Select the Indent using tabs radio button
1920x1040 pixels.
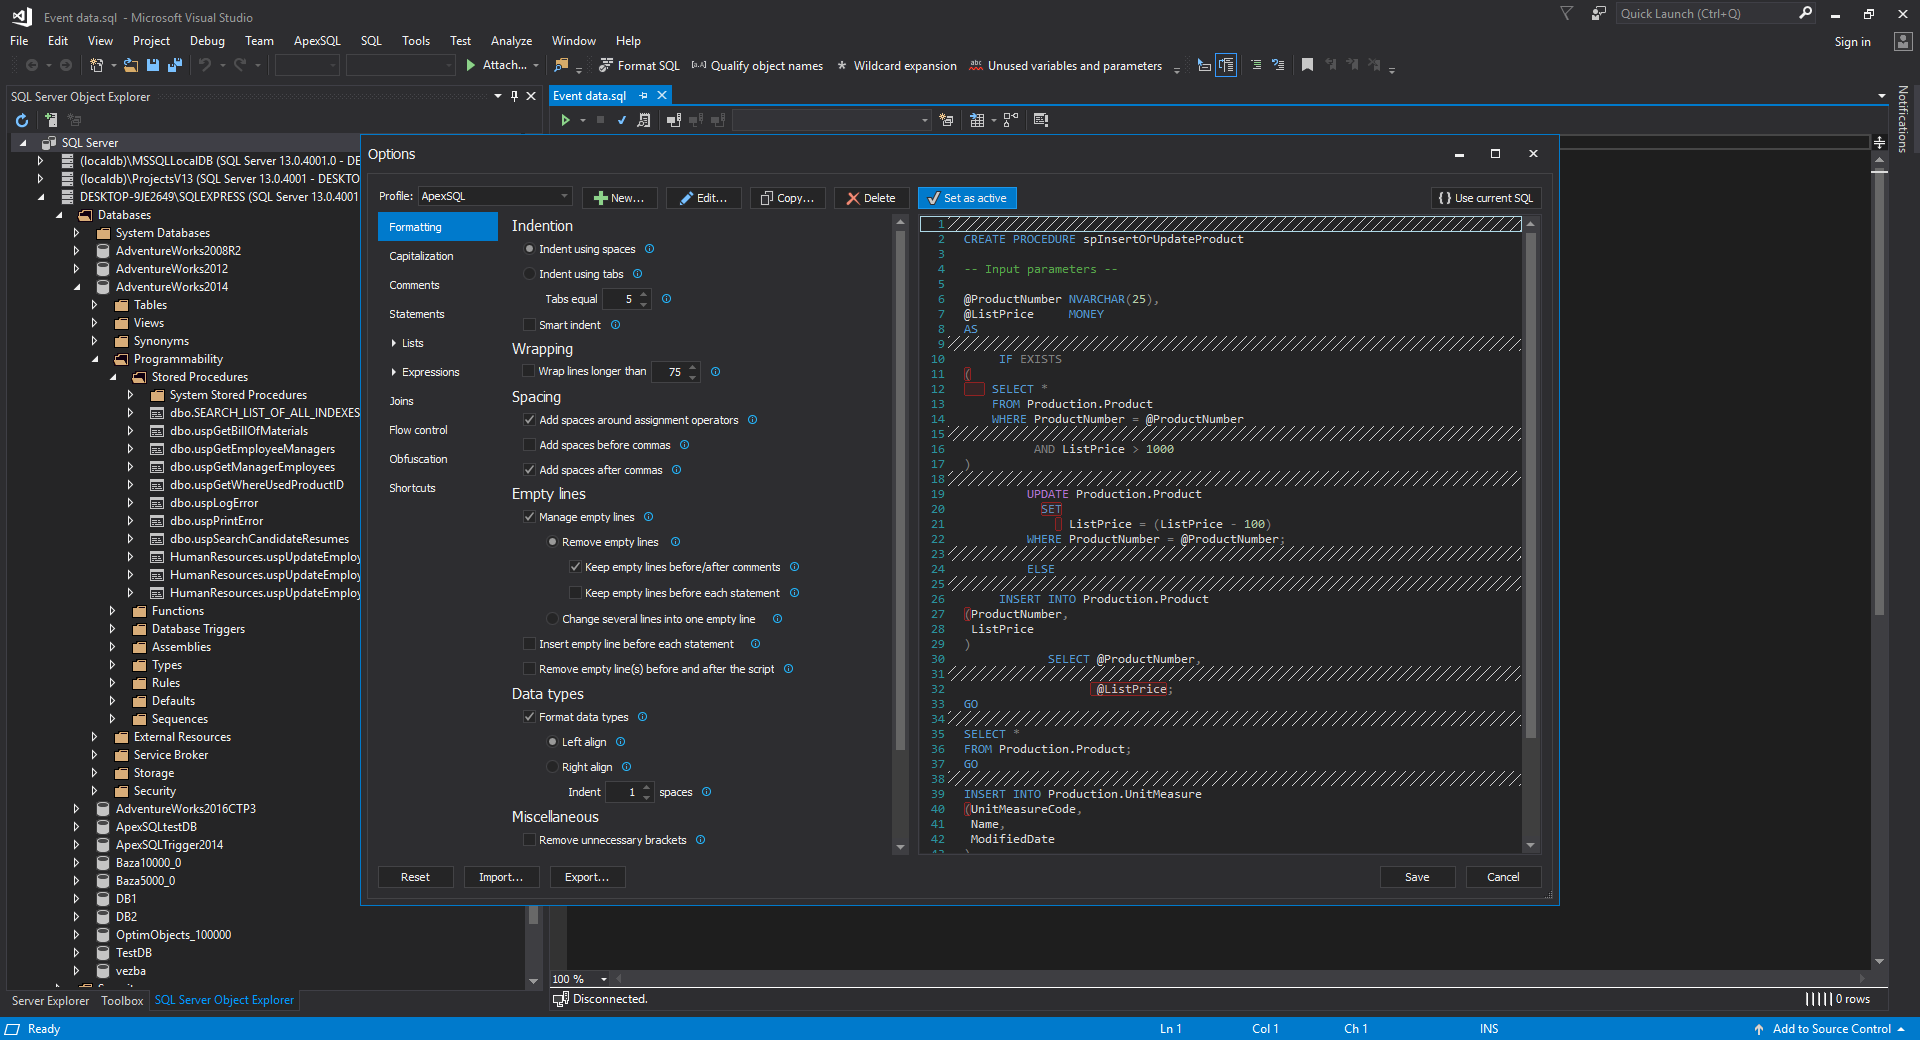click(530, 274)
